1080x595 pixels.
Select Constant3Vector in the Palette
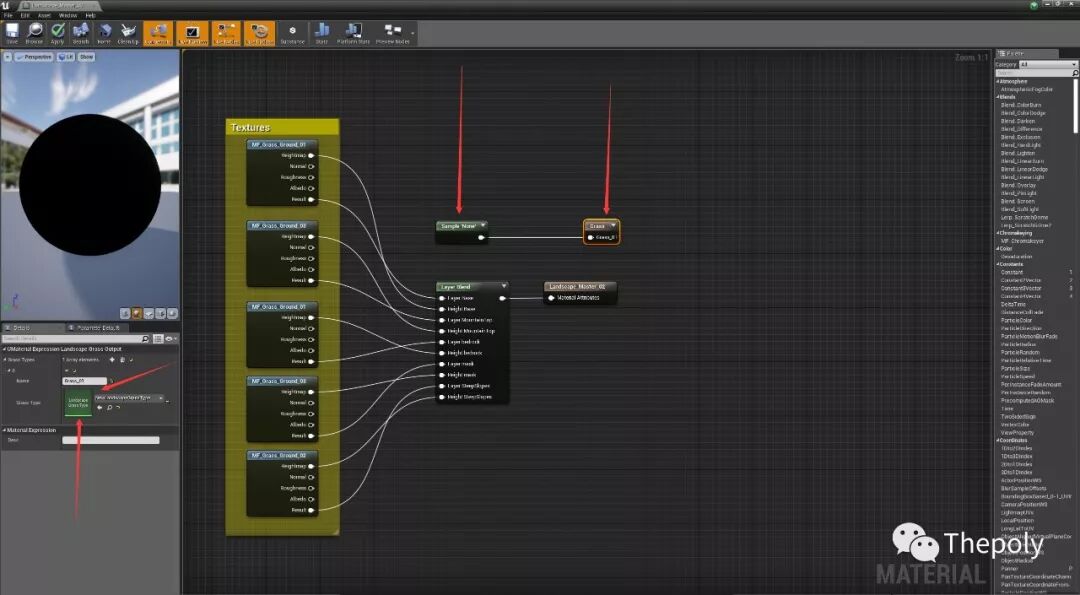pos(1021,289)
